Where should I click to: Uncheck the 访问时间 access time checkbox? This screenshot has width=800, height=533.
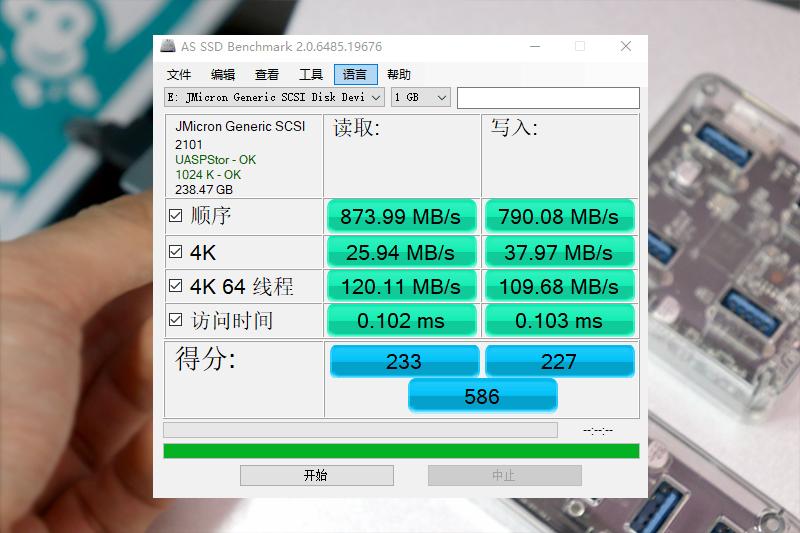pos(176,320)
